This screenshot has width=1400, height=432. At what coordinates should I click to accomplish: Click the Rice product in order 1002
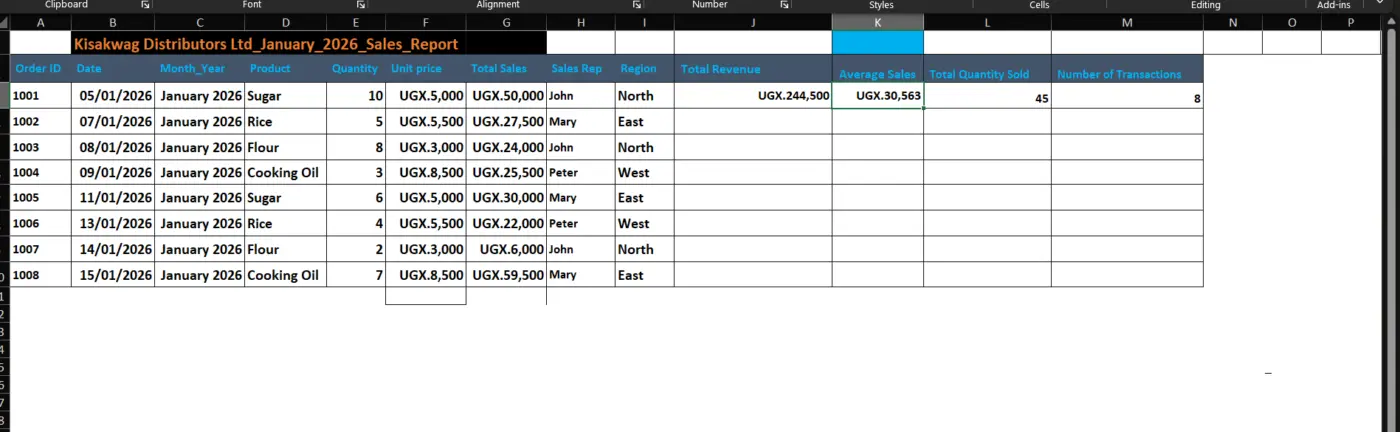pyautogui.click(x=286, y=121)
